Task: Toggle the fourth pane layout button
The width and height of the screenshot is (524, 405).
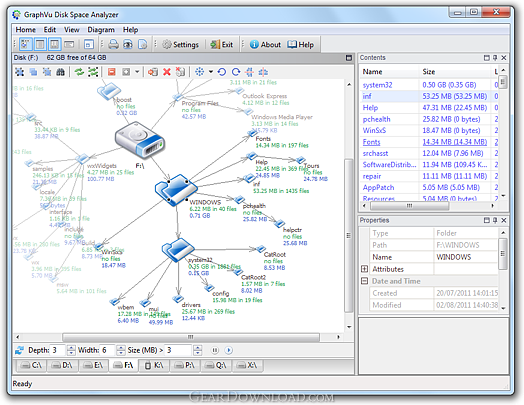Action: (69, 44)
